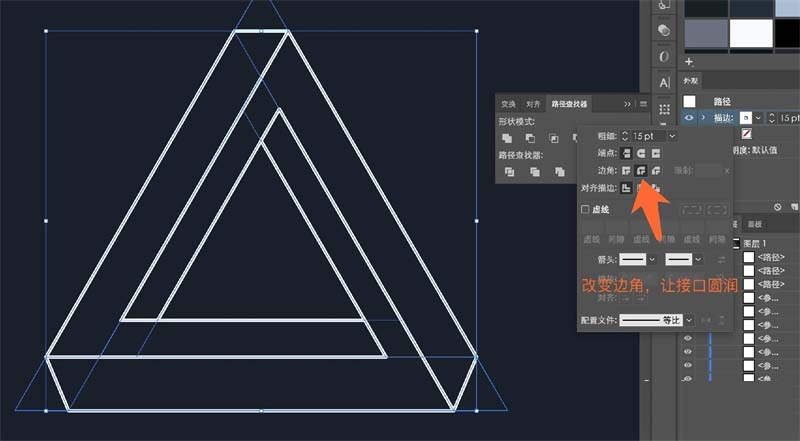Click the stroke color box in appearance
The width and height of the screenshot is (800, 441).
pyautogui.click(x=746, y=118)
